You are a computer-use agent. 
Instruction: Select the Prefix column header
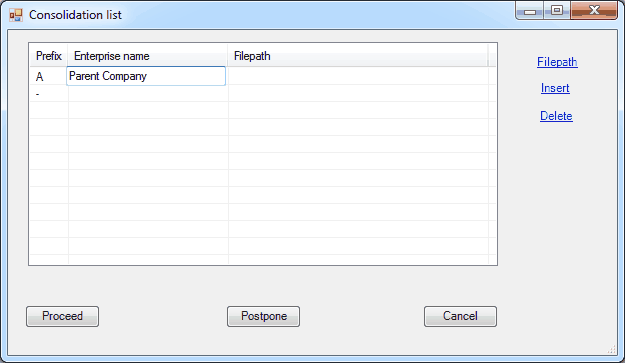click(49, 56)
